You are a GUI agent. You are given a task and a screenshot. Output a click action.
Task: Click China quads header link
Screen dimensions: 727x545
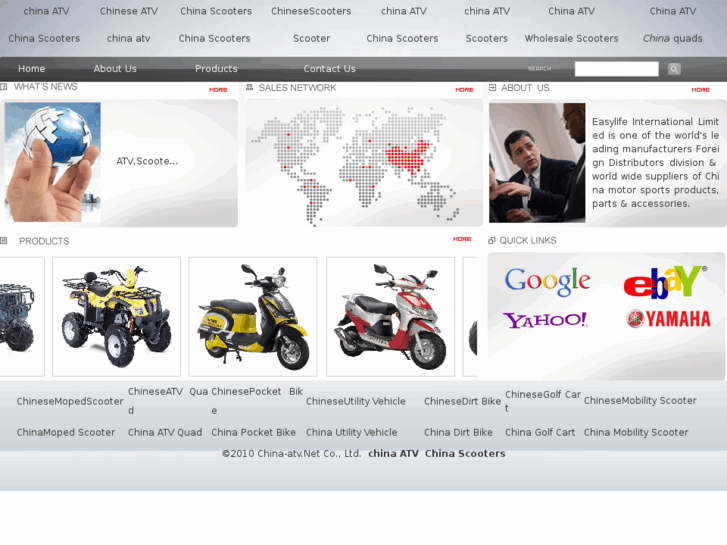click(672, 38)
